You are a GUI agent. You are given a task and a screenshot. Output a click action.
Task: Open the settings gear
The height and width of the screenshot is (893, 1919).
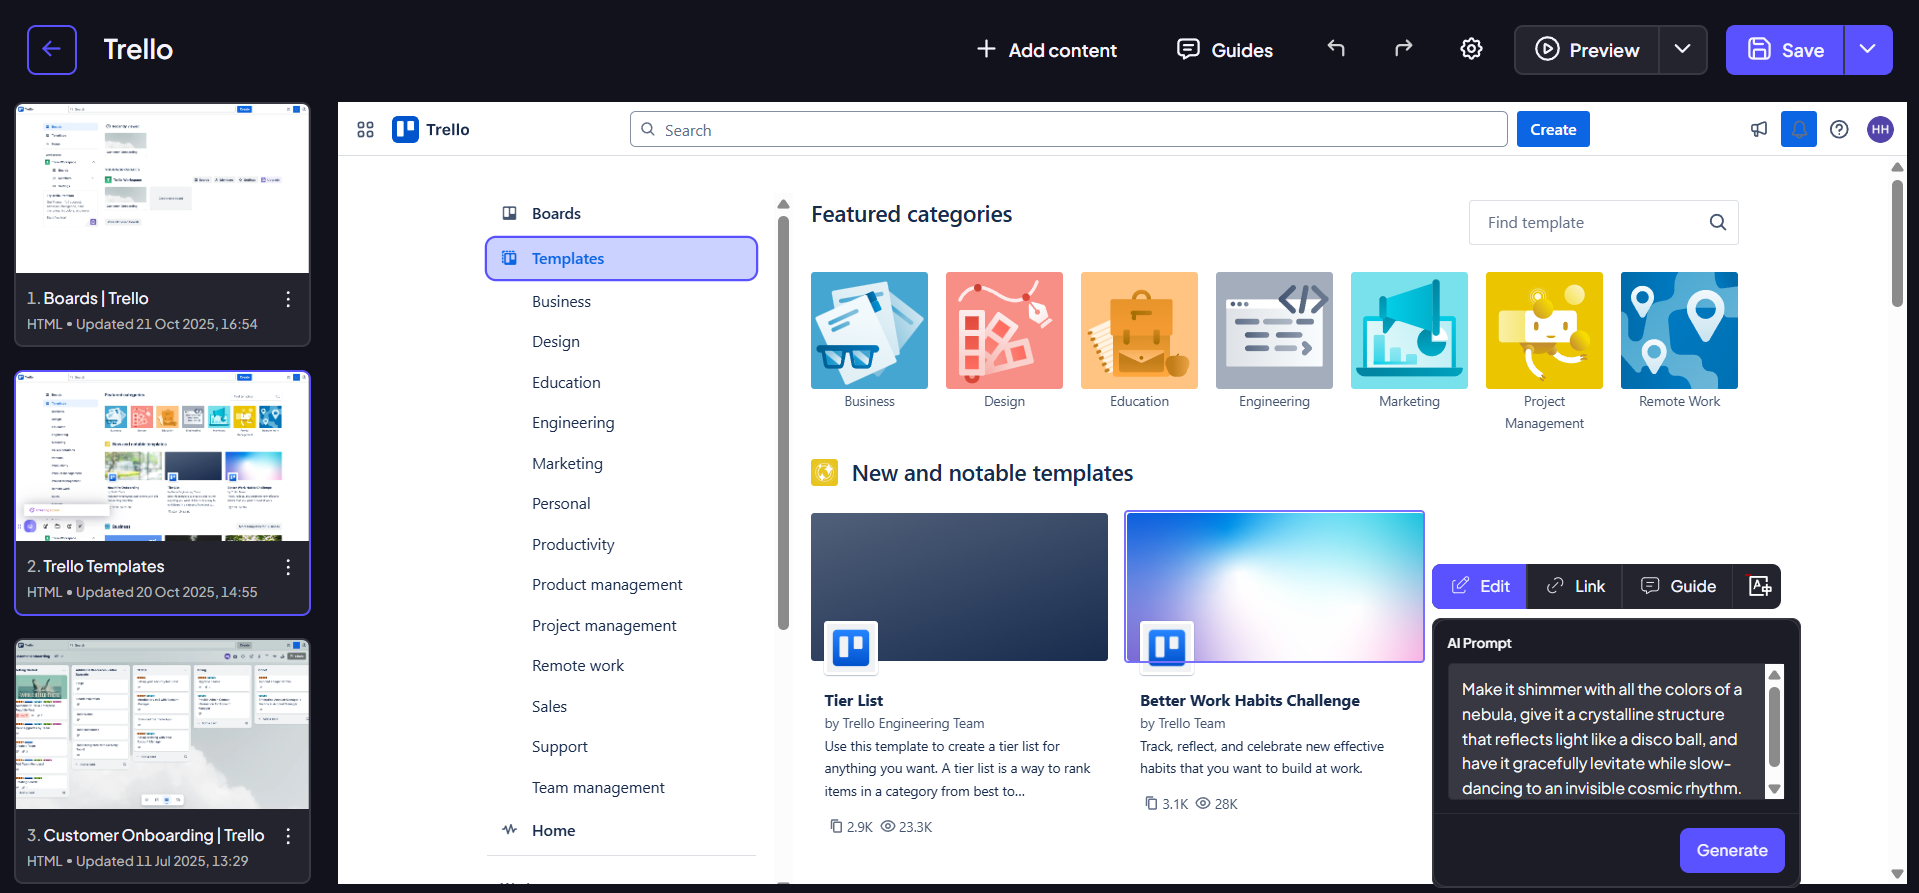point(1471,49)
